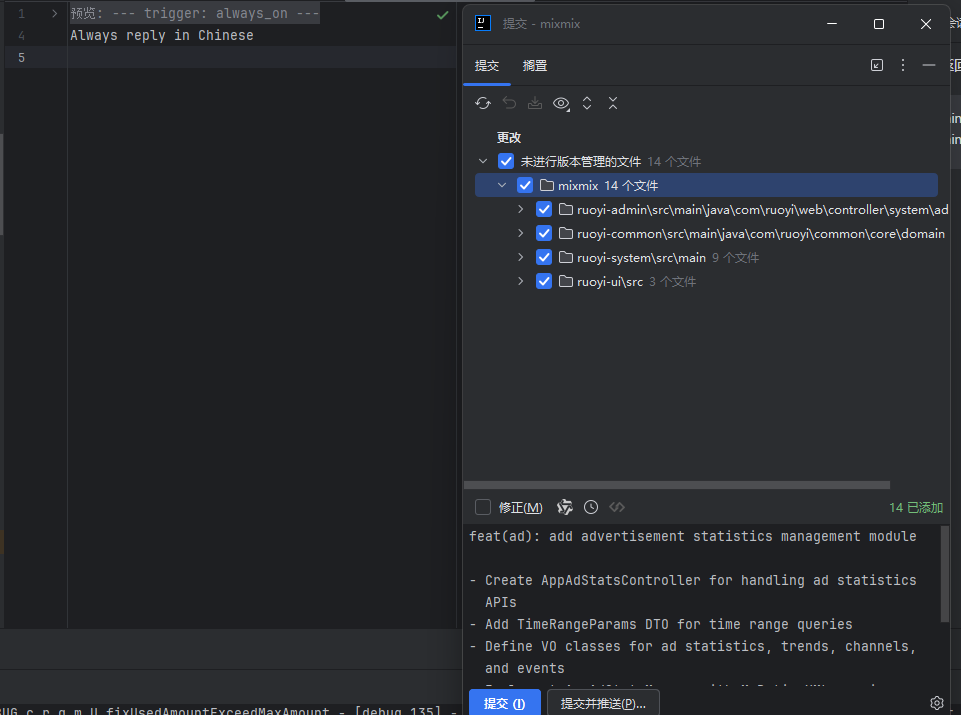Select the mixmix 14 个文件 row
The height and width of the screenshot is (715, 961).
click(706, 185)
